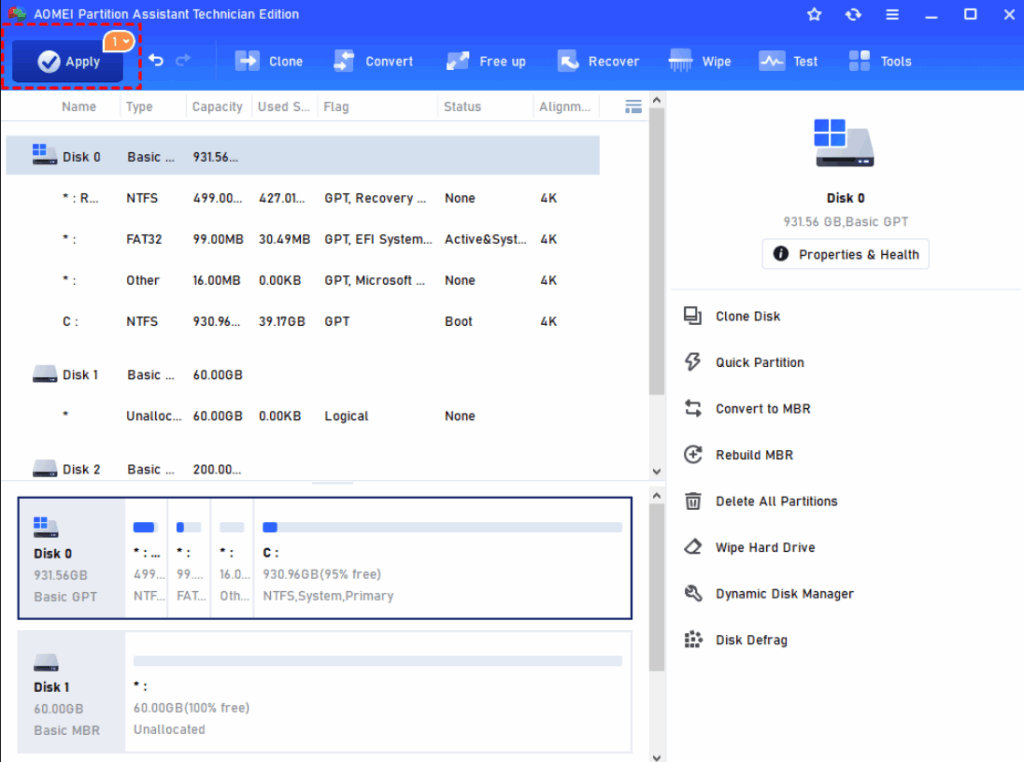Open the hamburger menu in title bar

(x=892, y=14)
